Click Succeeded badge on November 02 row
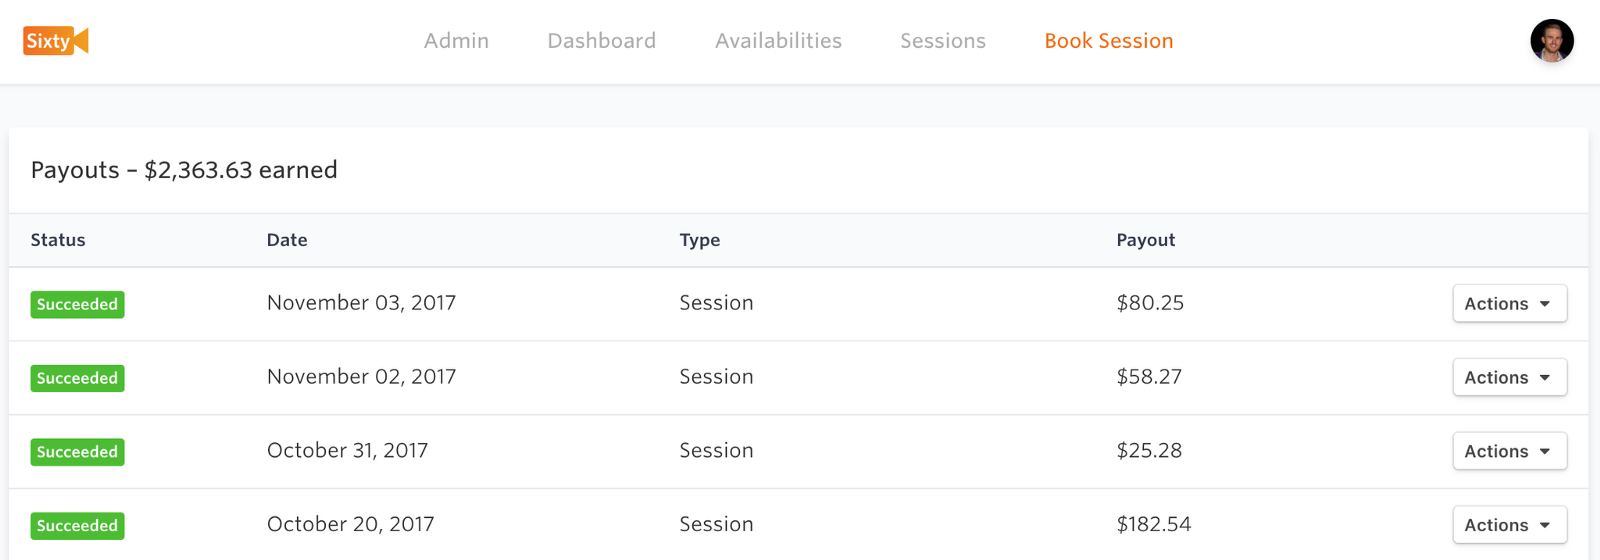Viewport: 1600px width, 560px height. pos(77,379)
